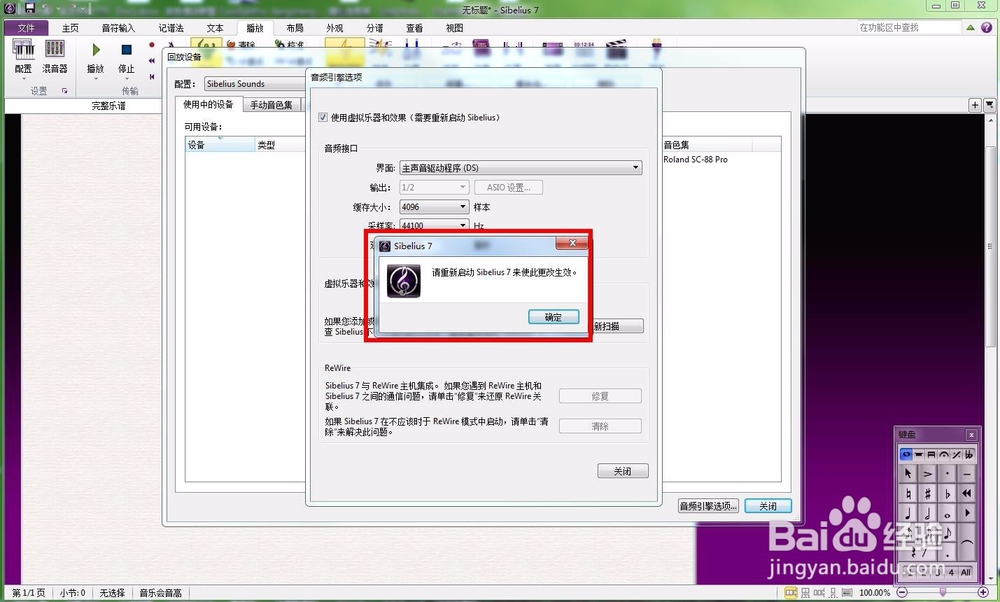This screenshot has width=1000, height=602.
Task: Open the keypad fermata layout tab
Action: click(x=944, y=455)
